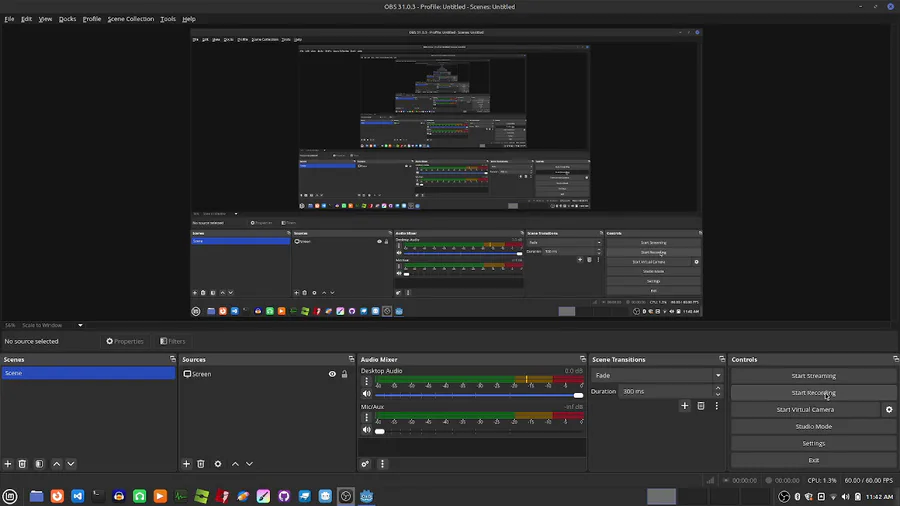Click the disabled Properties button
This screenshot has width=900, height=506.
coord(125,341)
